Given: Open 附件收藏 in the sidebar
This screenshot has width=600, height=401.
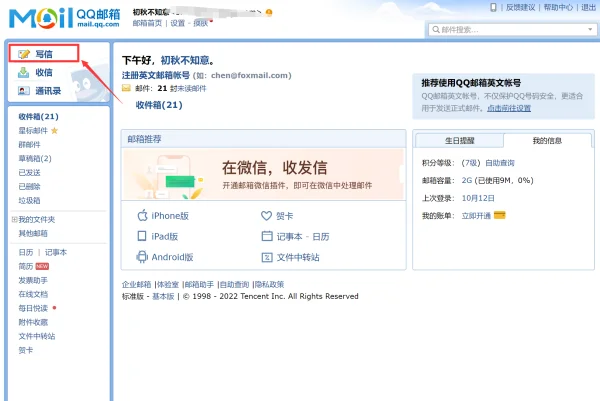Looking at the screenshot, I should 33,322.
